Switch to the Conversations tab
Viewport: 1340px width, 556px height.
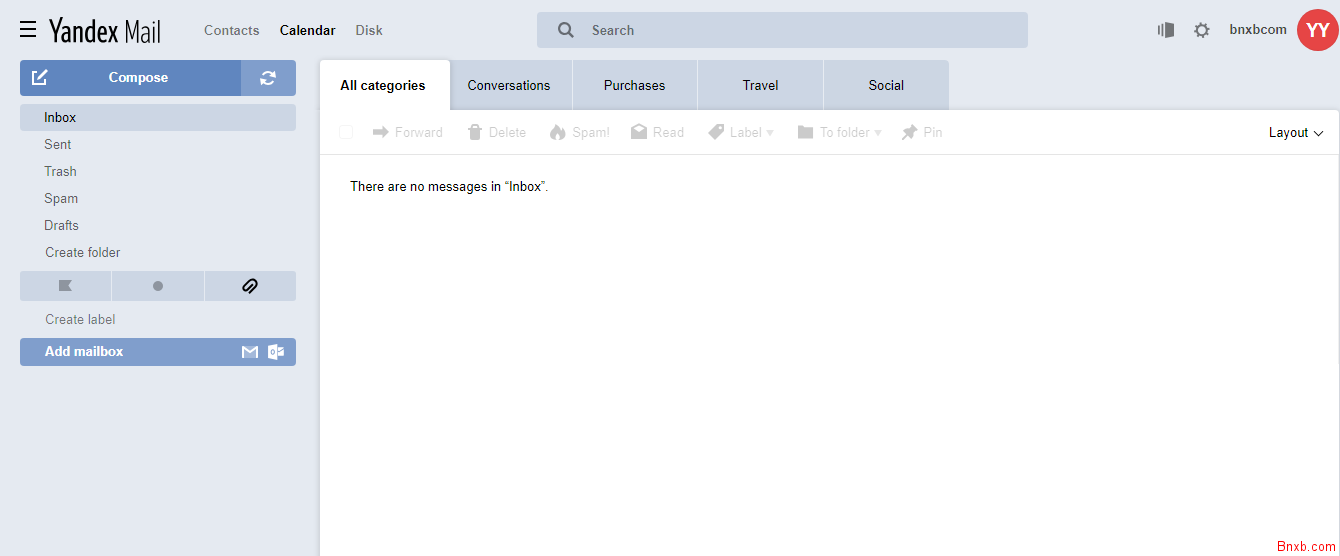pos(510,85)
